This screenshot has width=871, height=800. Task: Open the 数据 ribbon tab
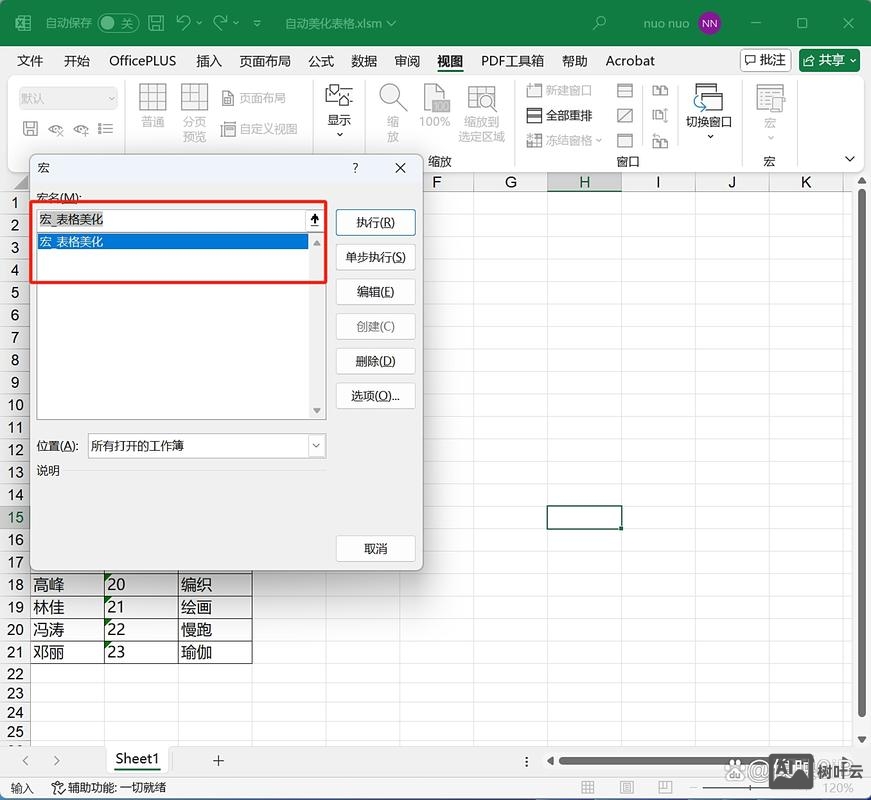tap(364, 61)
